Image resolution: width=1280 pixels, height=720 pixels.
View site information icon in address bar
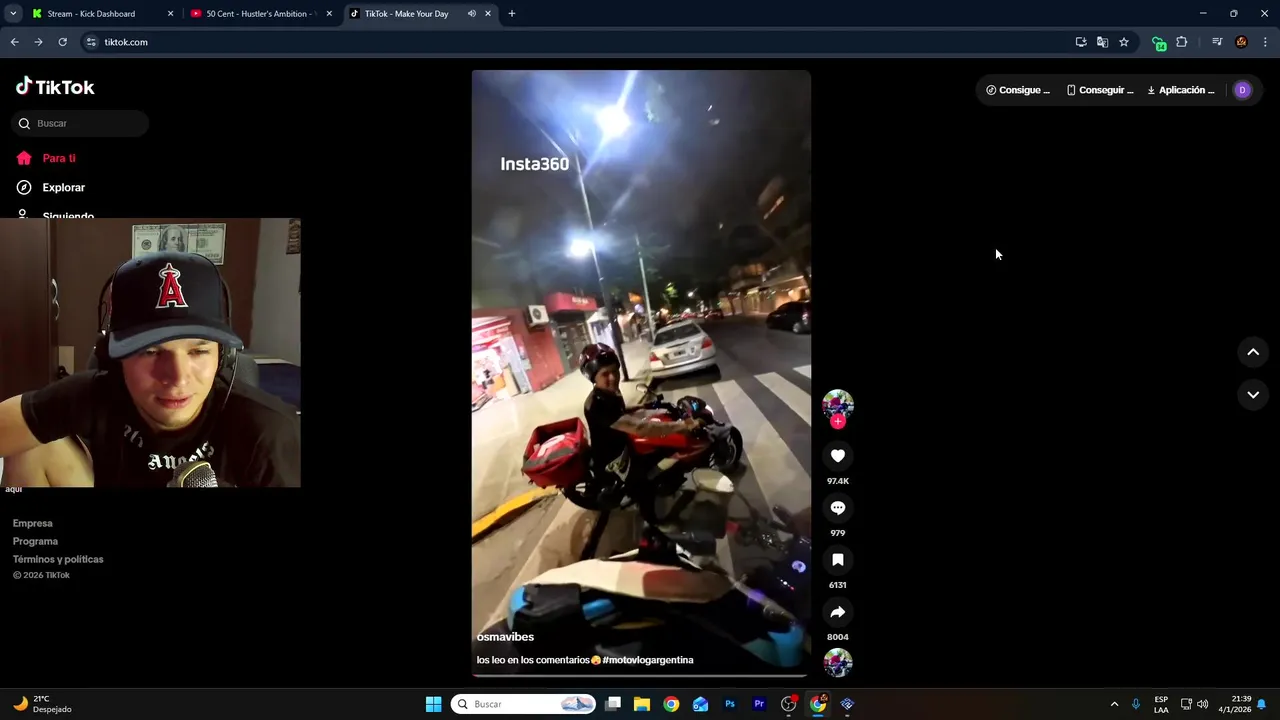coord(91,42)
